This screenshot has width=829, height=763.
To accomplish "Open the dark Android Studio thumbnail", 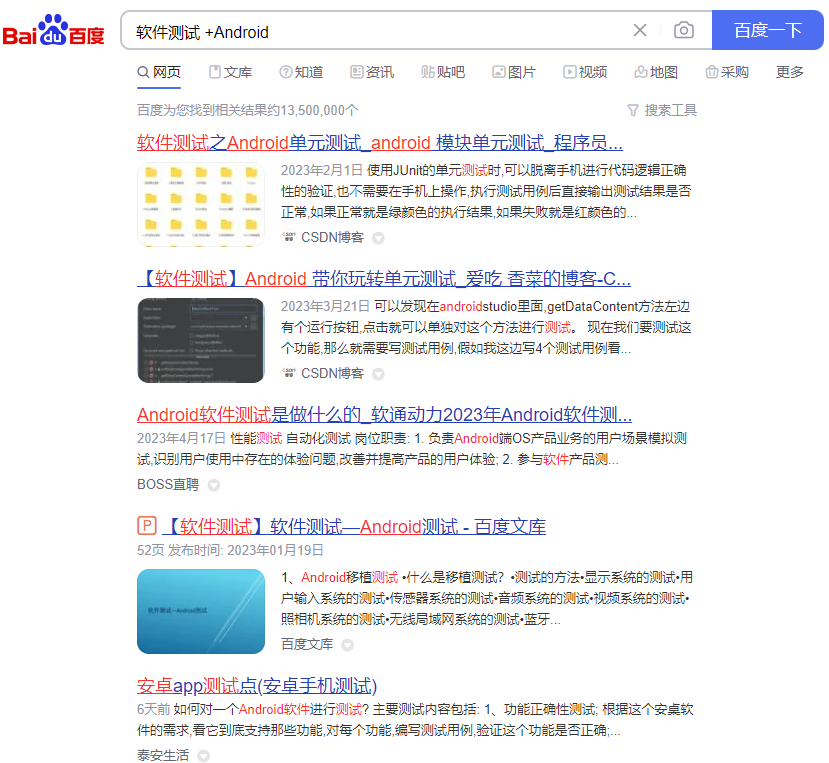I will [x=201, y=341].
